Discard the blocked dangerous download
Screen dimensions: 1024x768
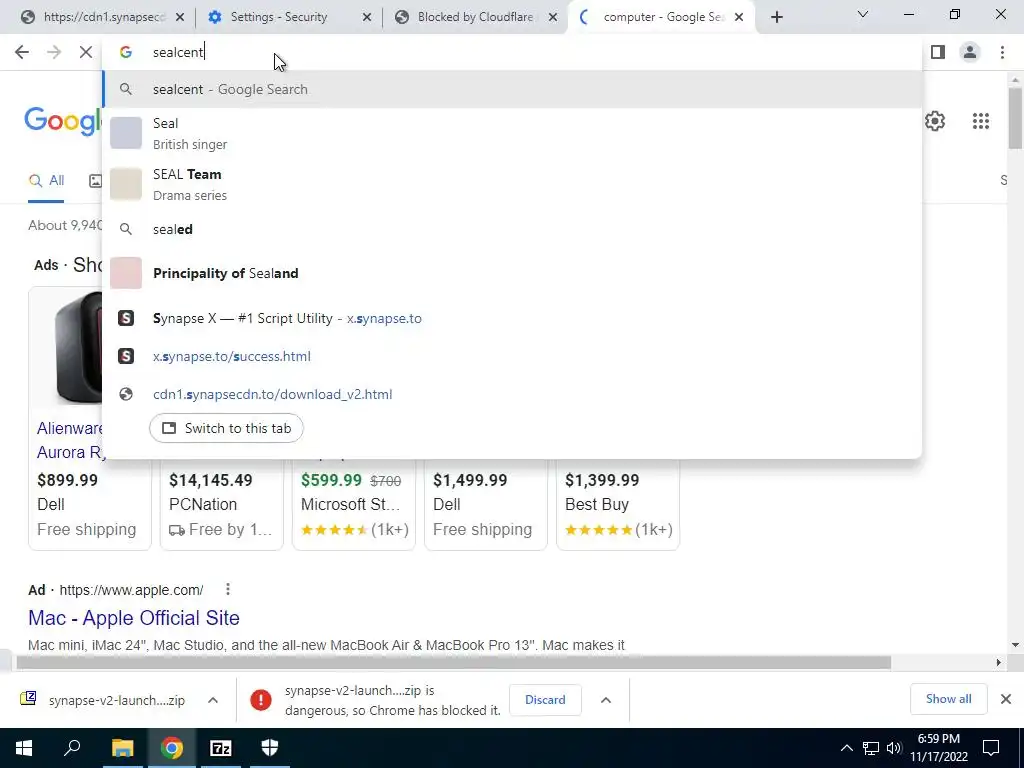pos(545,699)
